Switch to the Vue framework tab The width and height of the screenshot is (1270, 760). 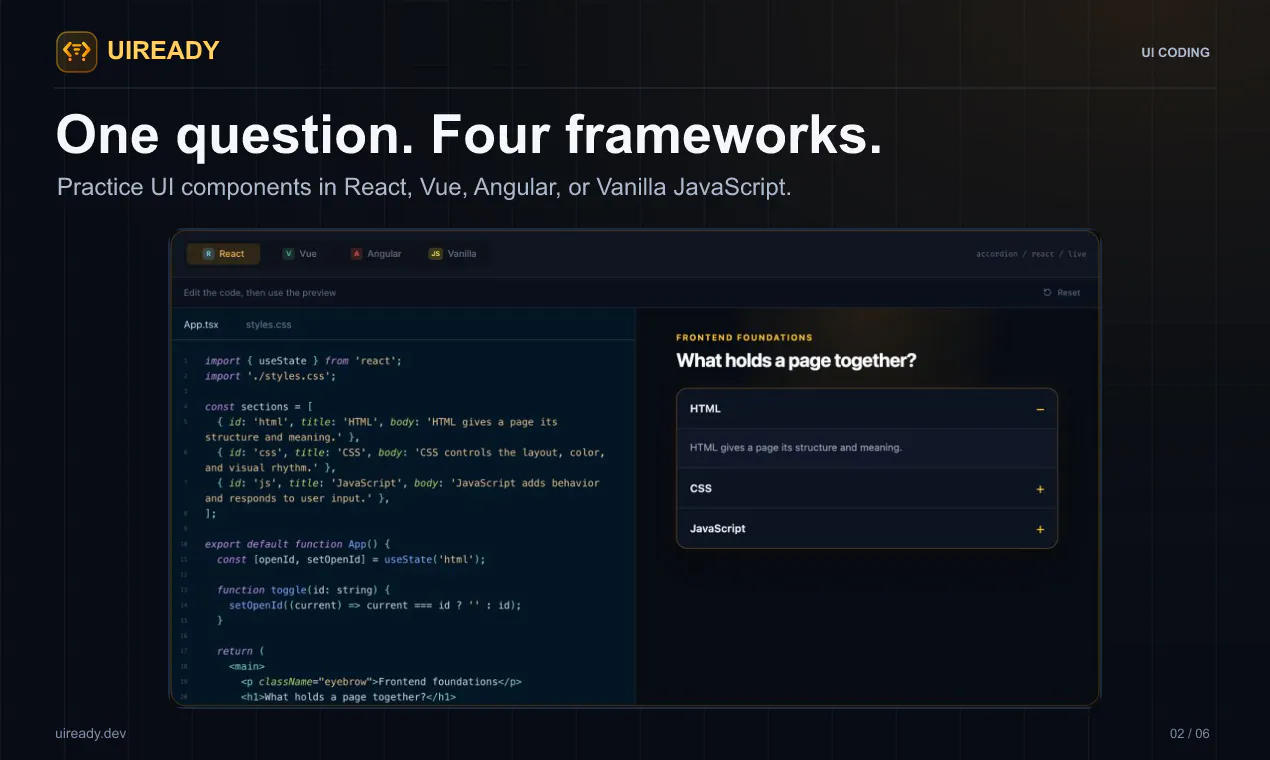point(300,254)
